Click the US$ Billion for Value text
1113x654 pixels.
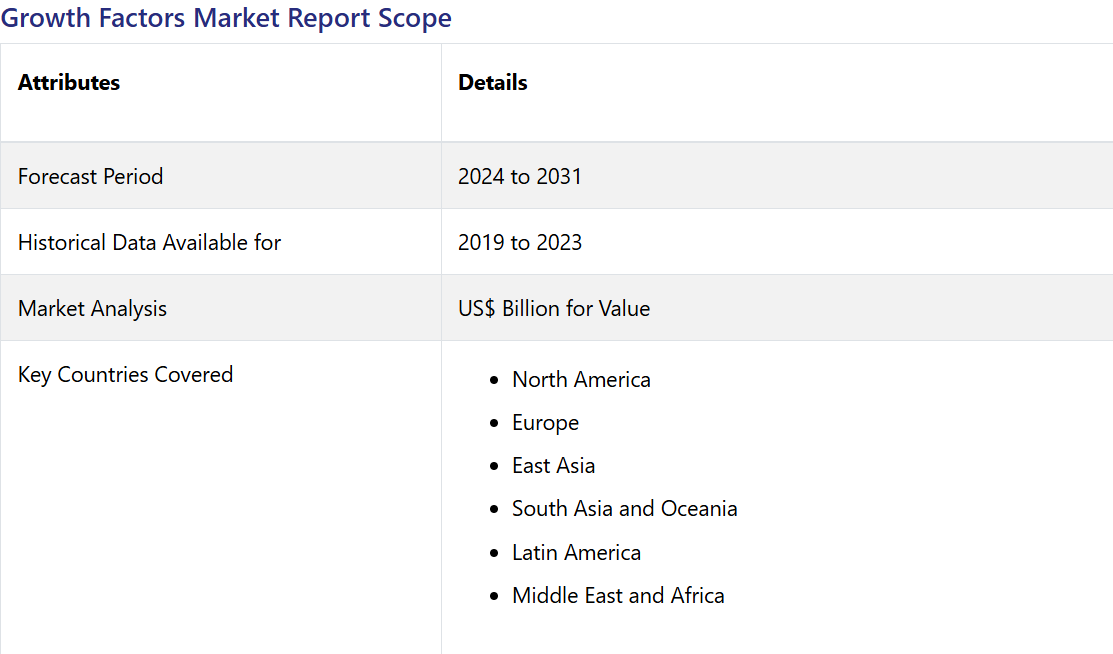point(554,309)
